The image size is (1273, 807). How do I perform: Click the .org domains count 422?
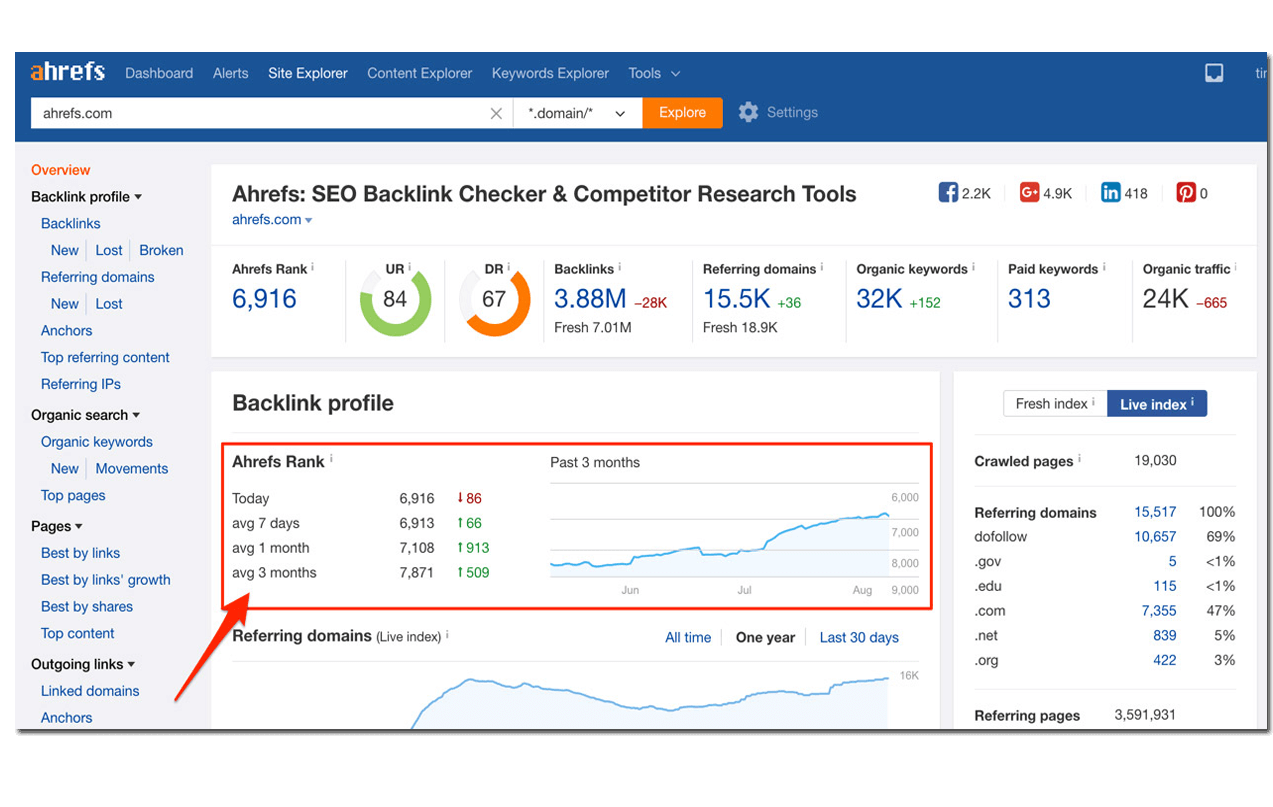coord(1165,660)
